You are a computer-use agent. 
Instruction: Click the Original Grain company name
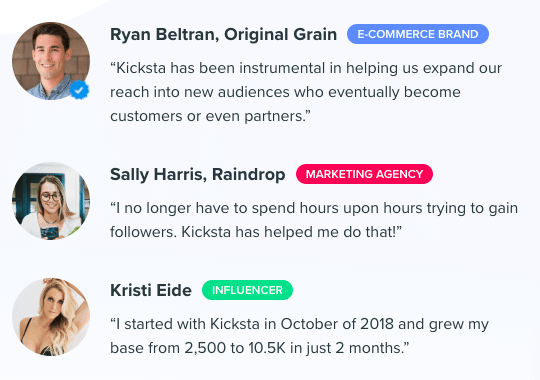[280, 34]
